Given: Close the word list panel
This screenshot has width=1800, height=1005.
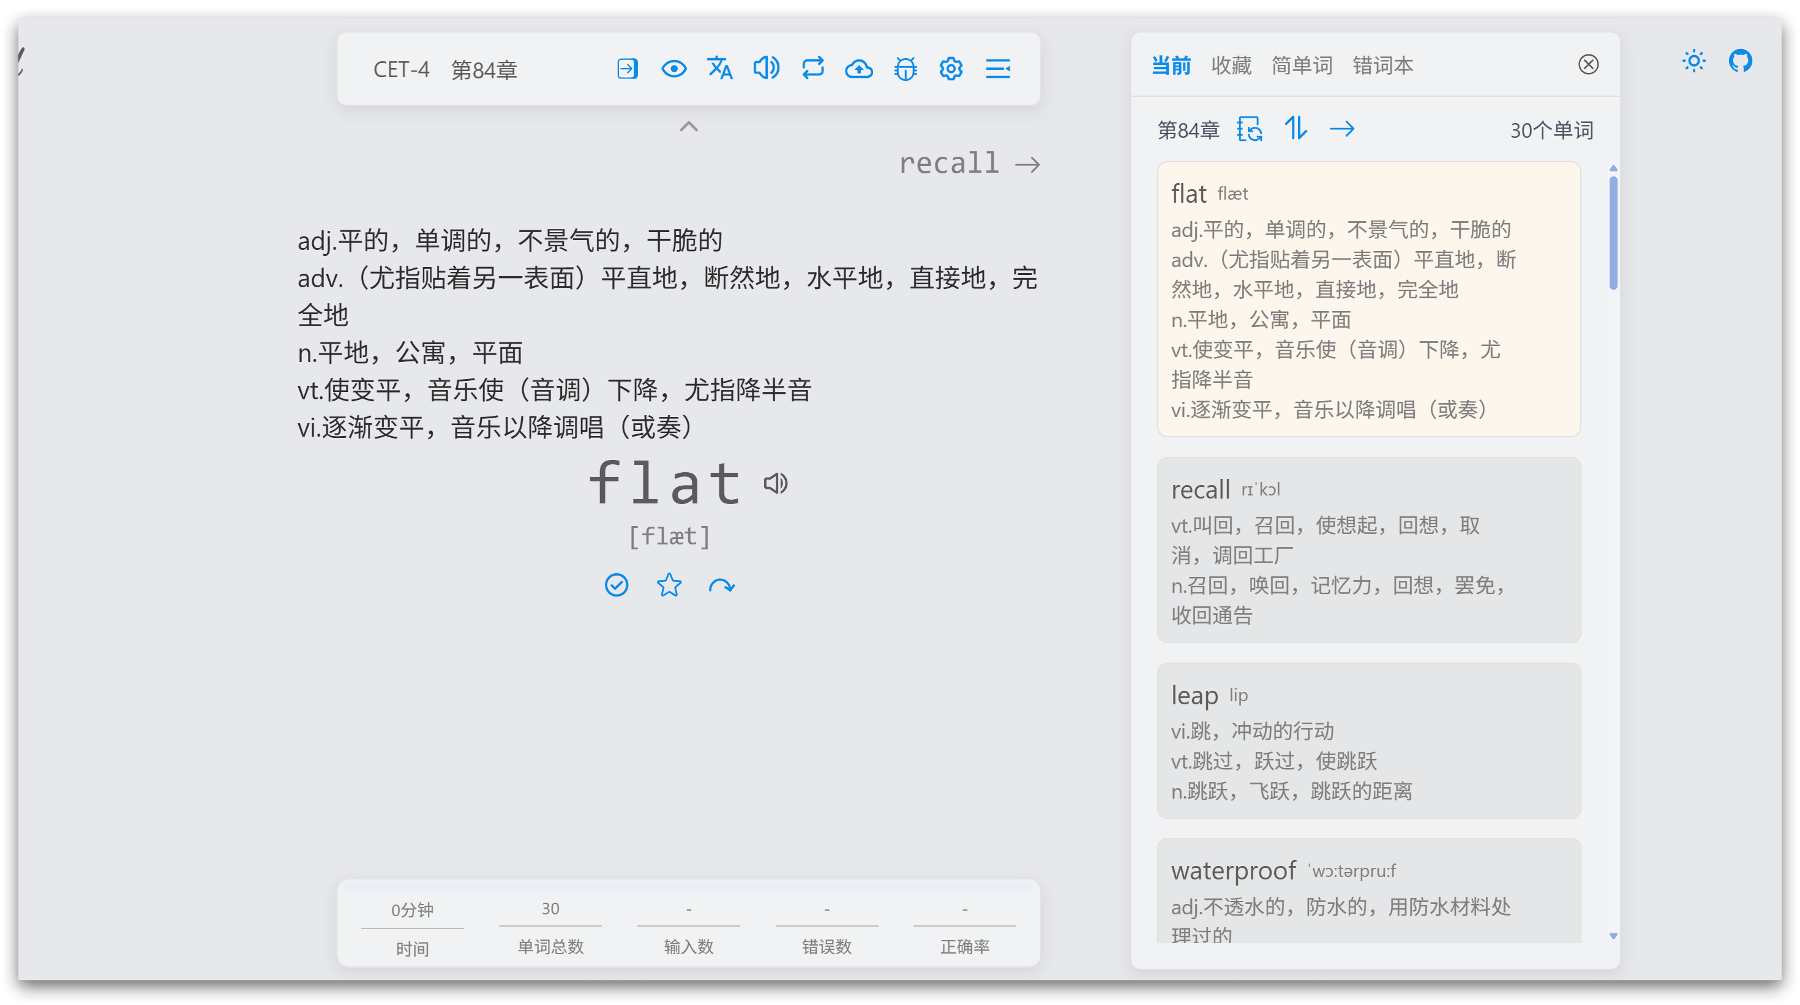Looking at the screenshot, I should coord(1588,64).
